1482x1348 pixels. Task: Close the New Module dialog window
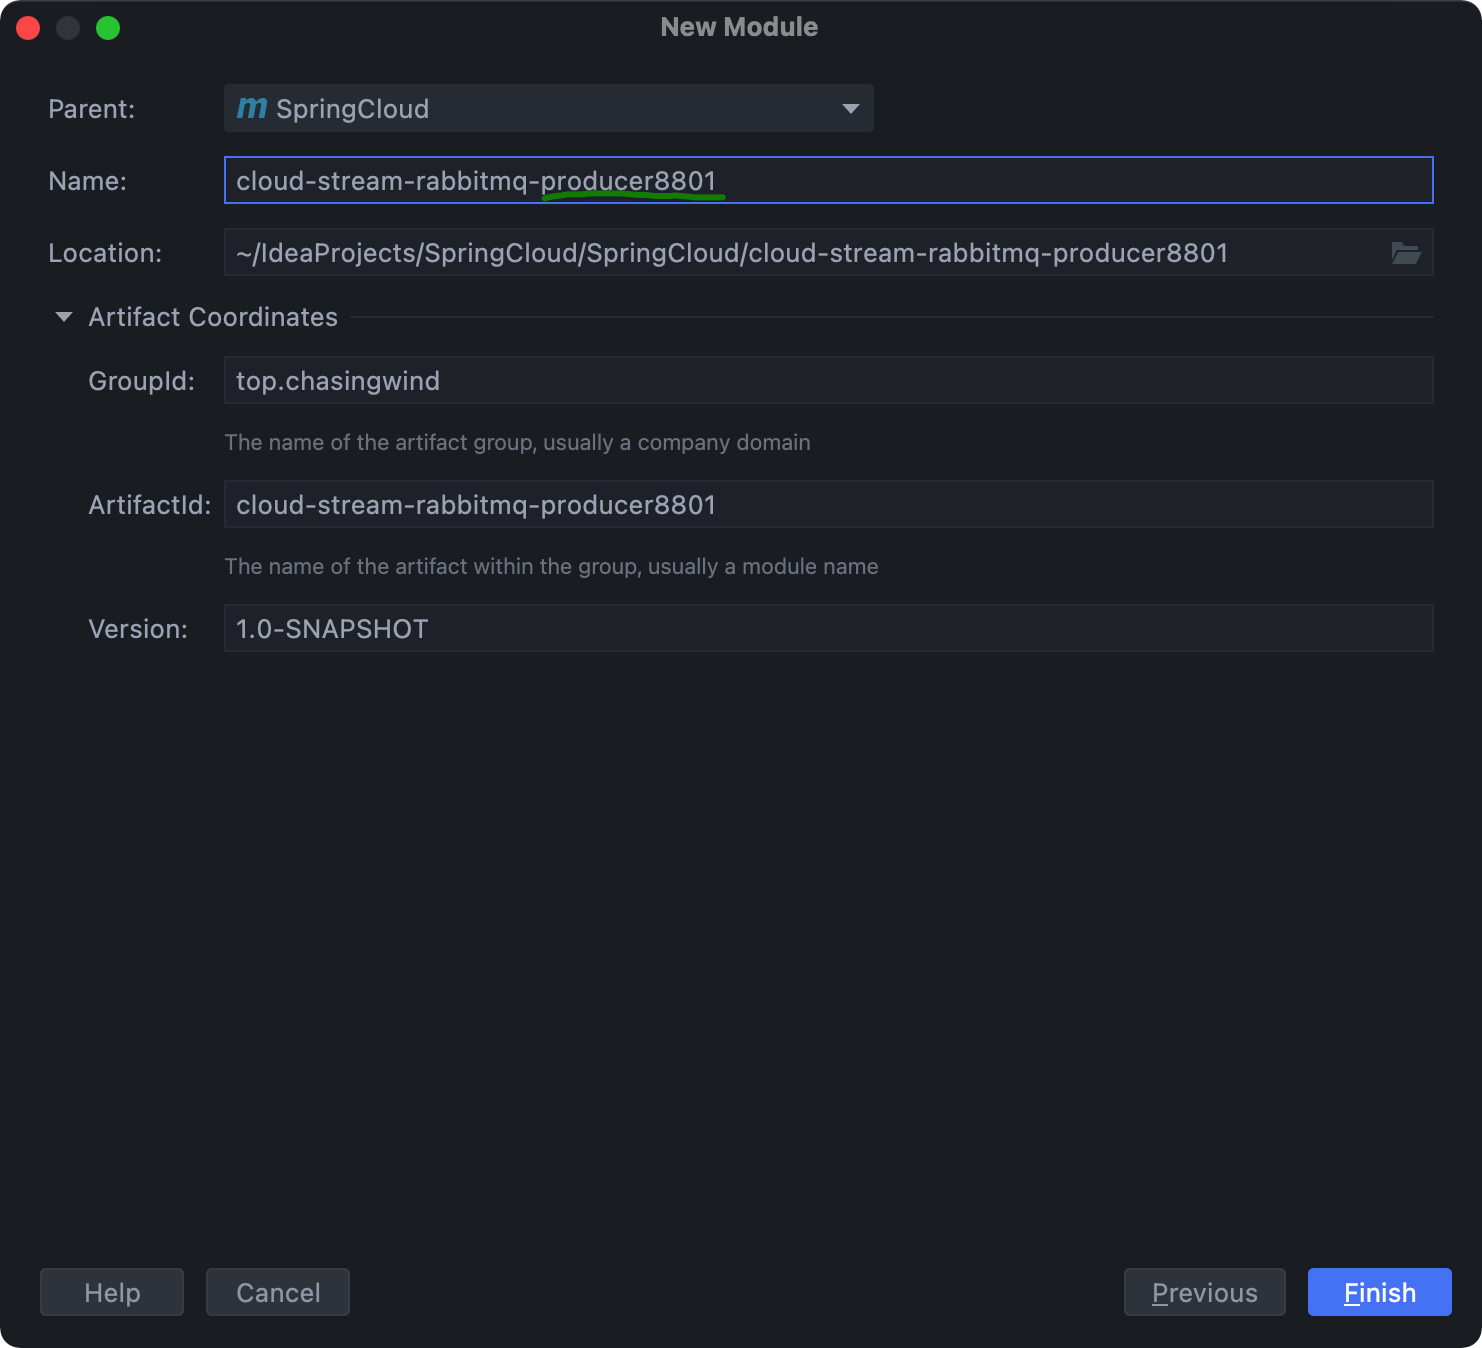(x=28, y=28)
